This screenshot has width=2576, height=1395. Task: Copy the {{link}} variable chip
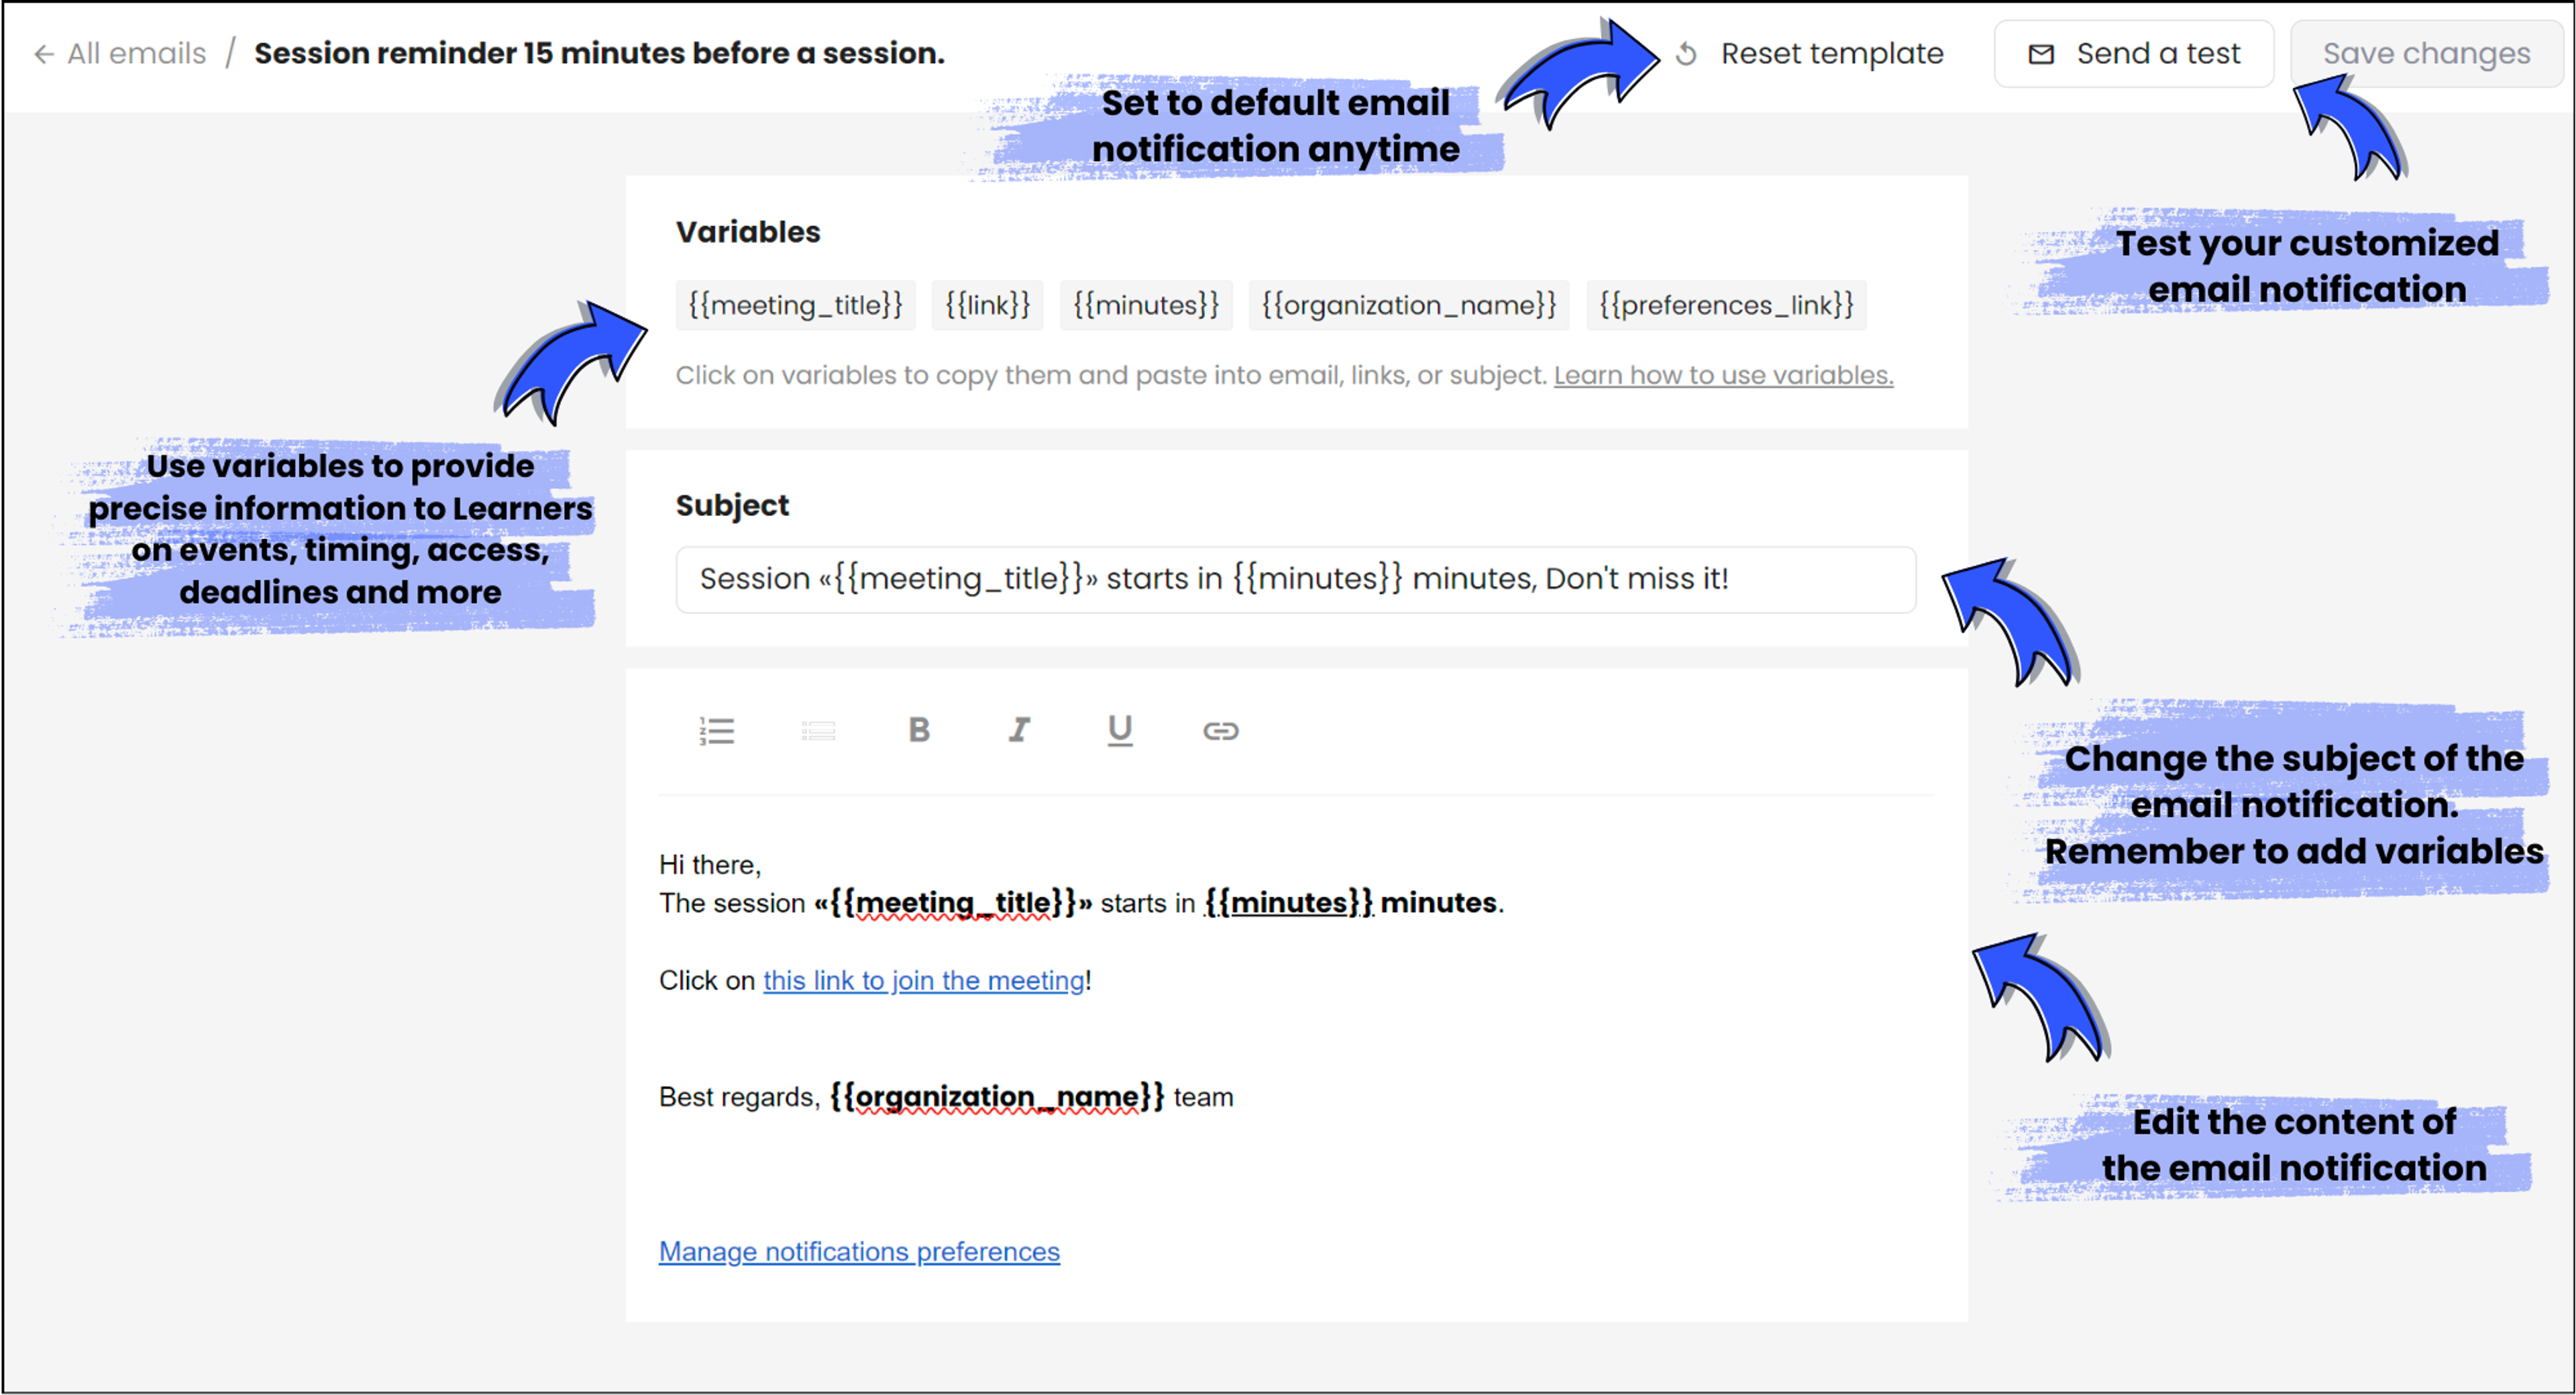pos(988,305)
